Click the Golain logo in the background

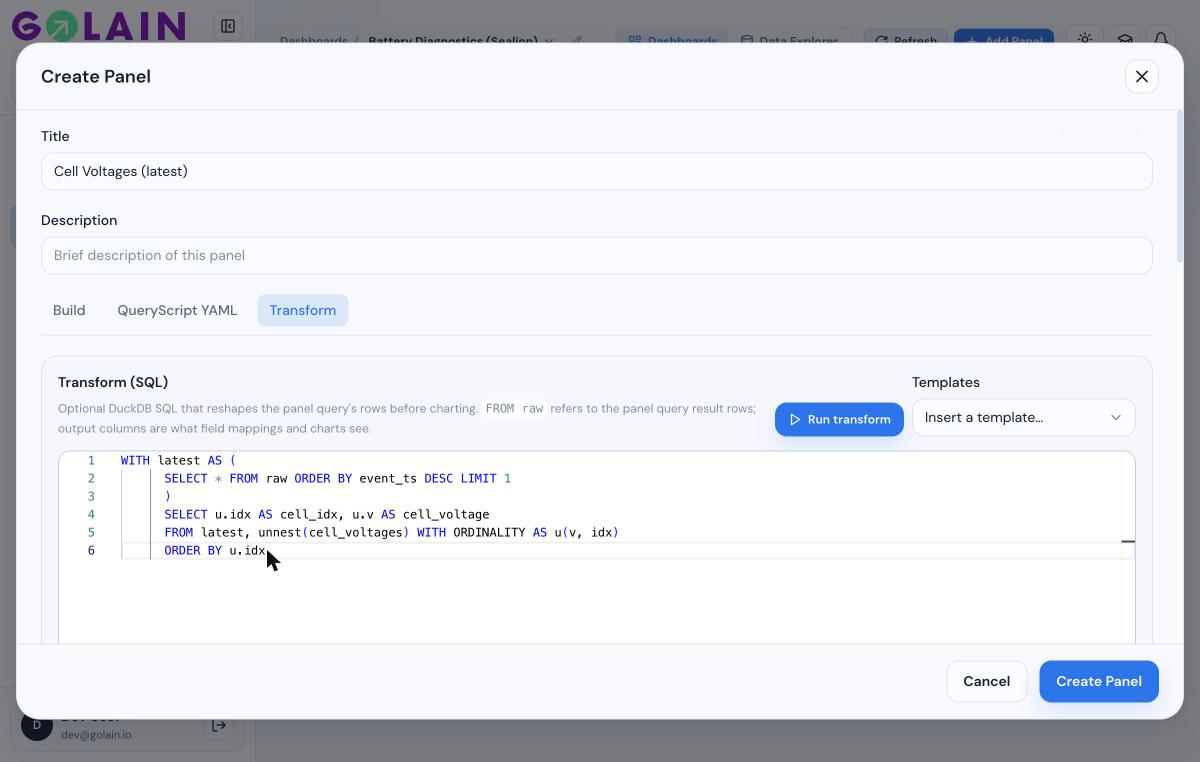[98, 26]
